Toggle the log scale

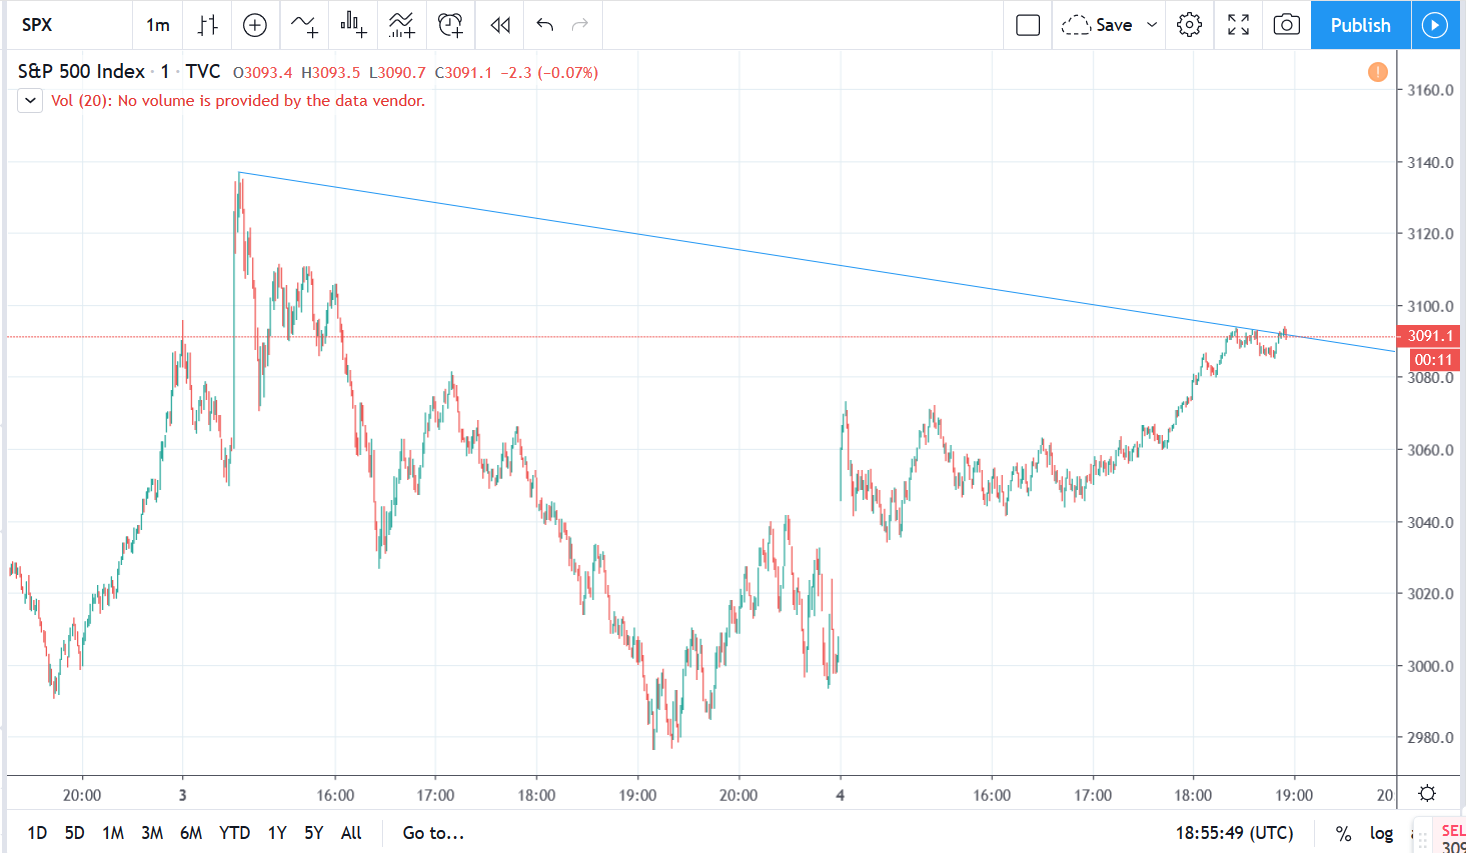tap(1381, 833)
